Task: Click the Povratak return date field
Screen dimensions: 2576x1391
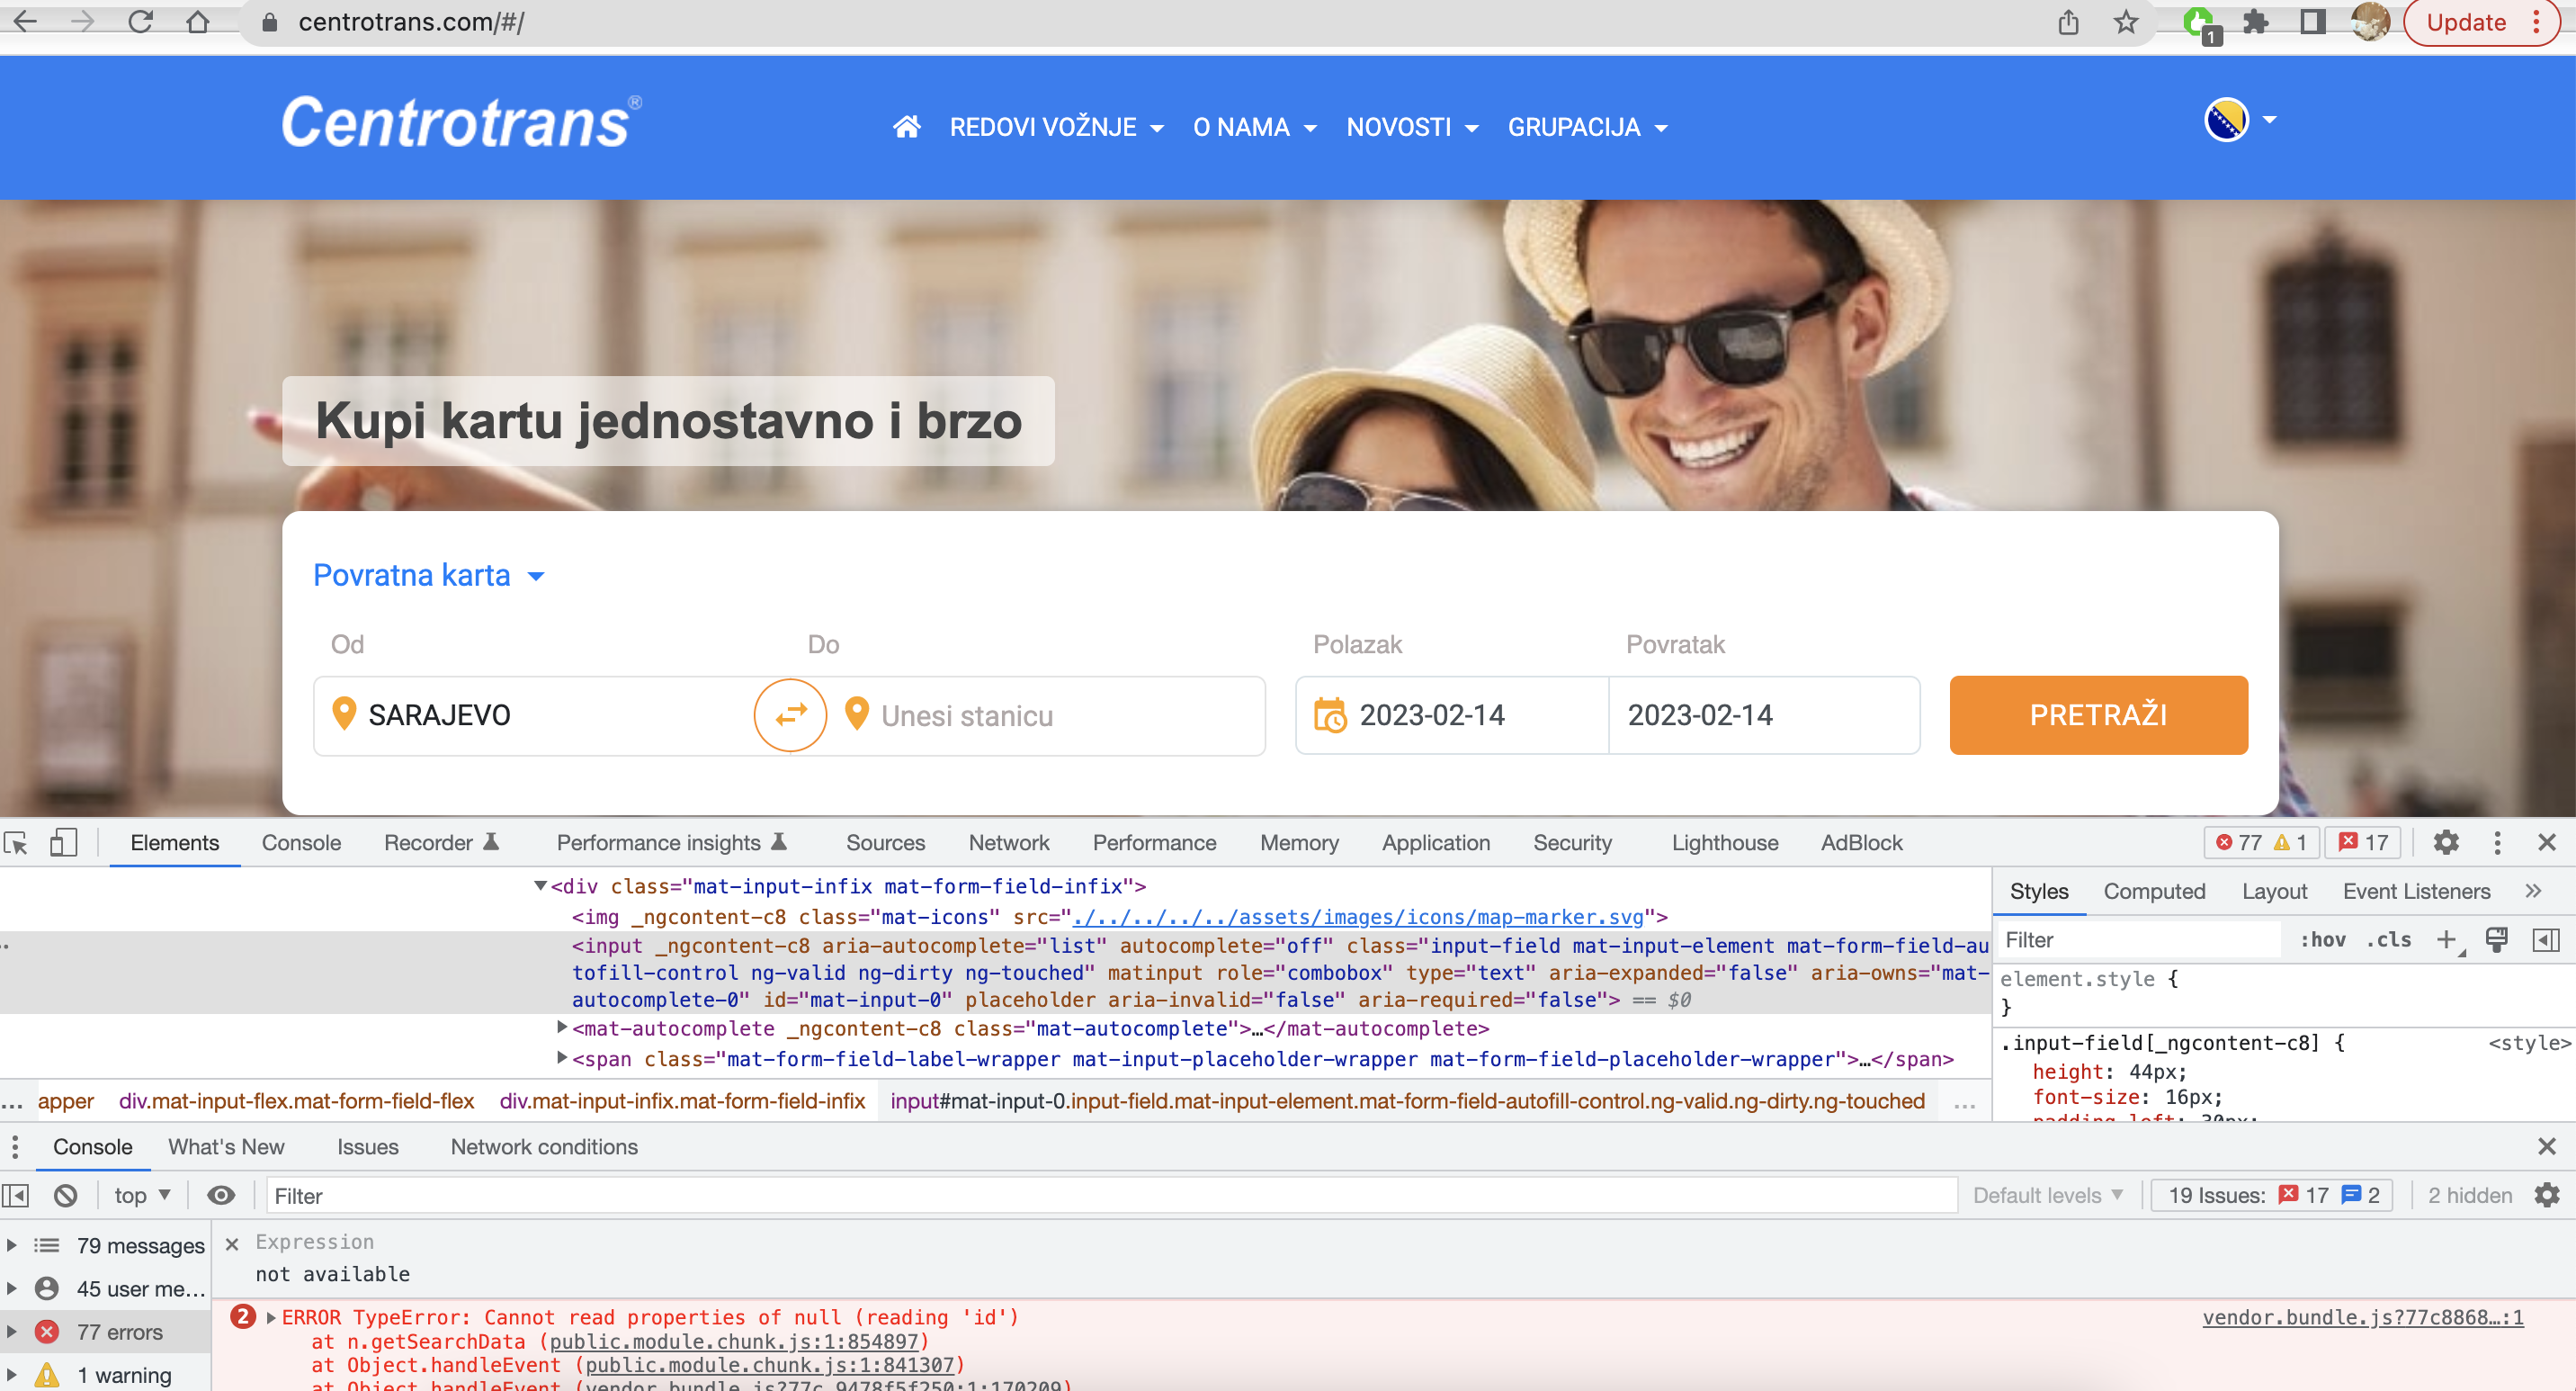Action: [1763, 715]
